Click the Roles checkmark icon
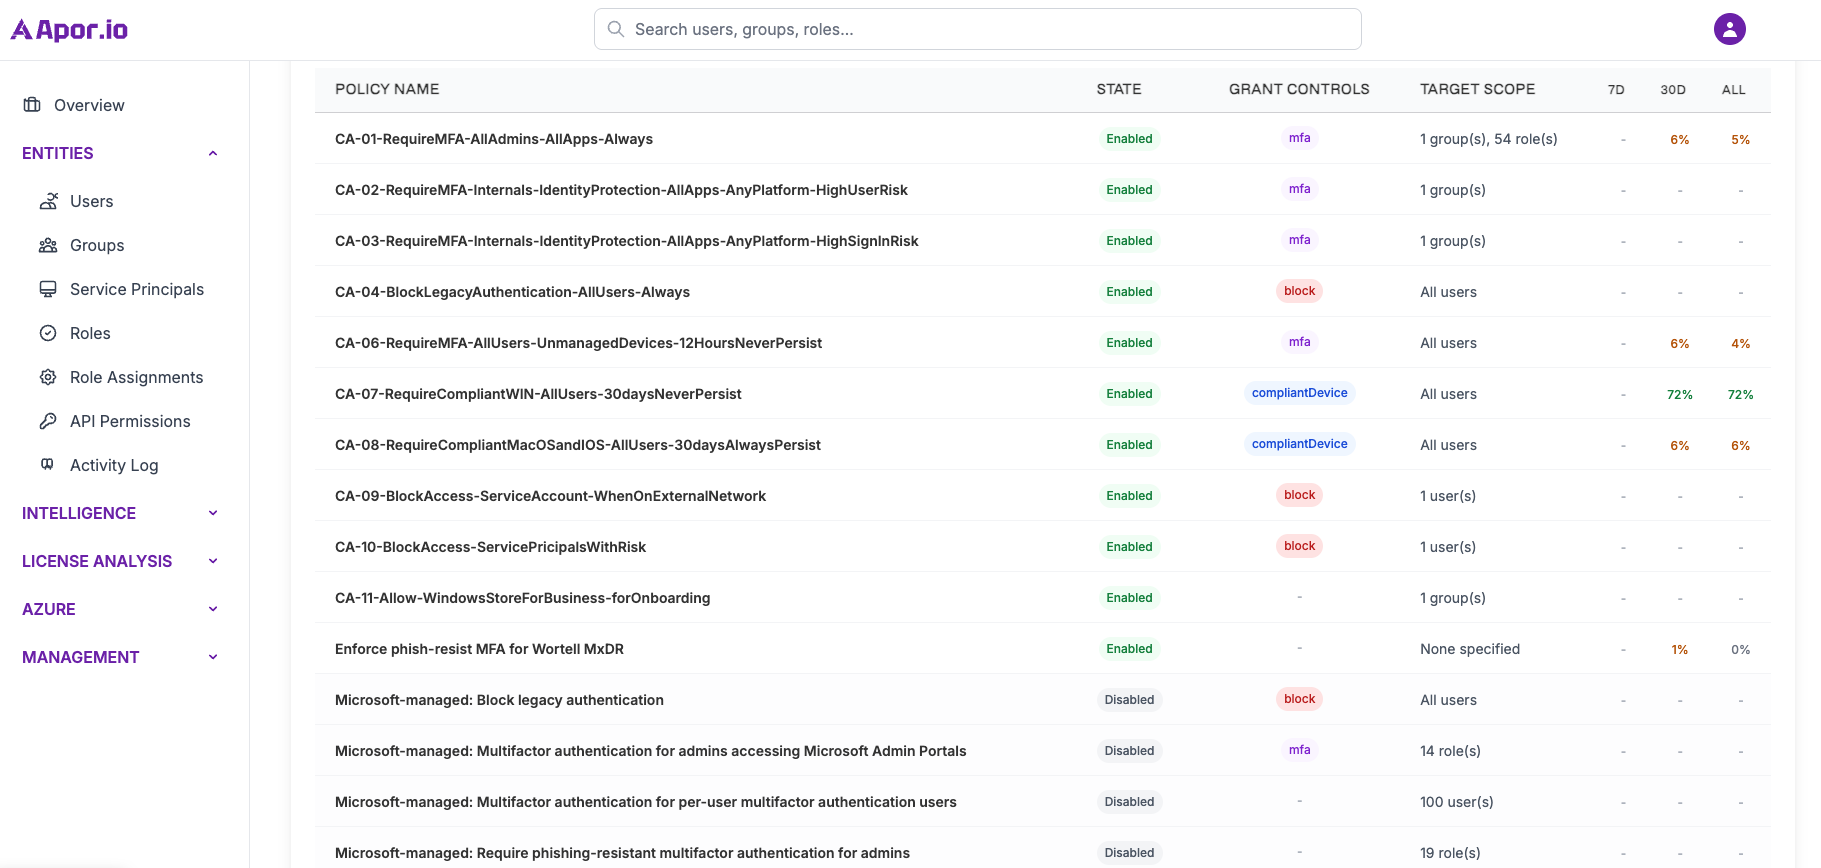Image resolution: width=1821 pixels, height=868 pixels. tap(48, 333)
